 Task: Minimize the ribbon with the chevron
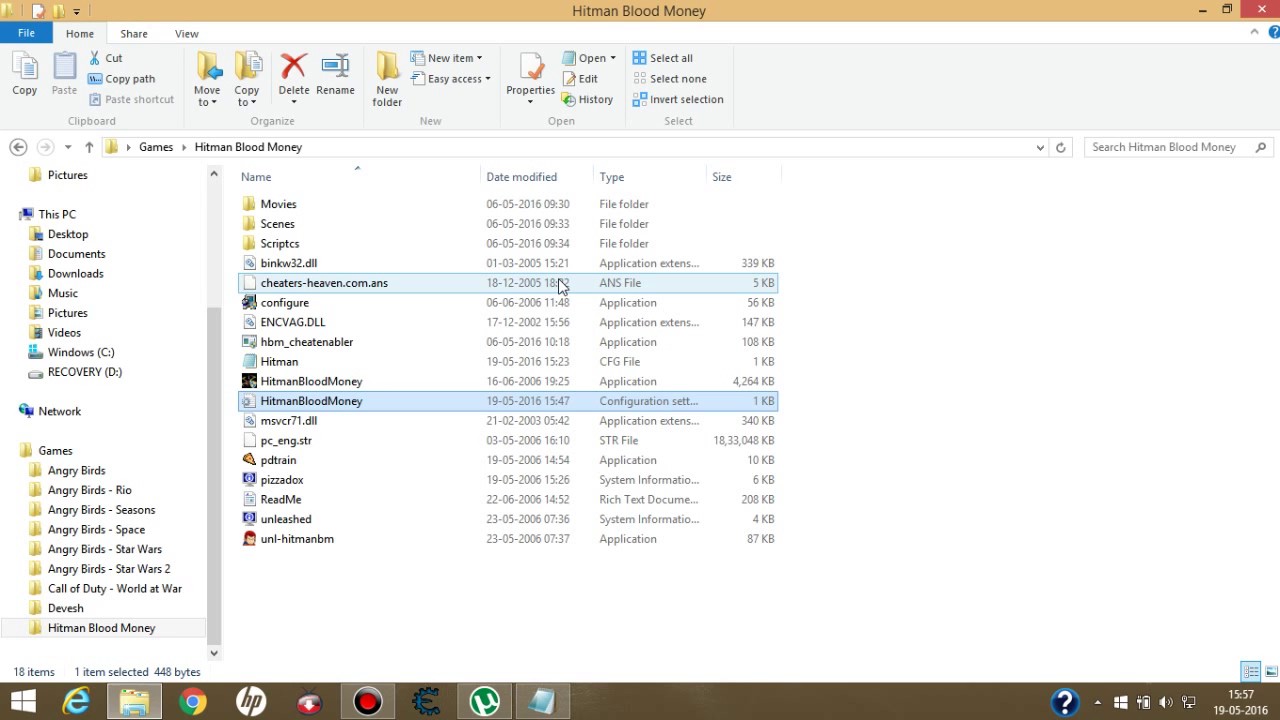1255,33
